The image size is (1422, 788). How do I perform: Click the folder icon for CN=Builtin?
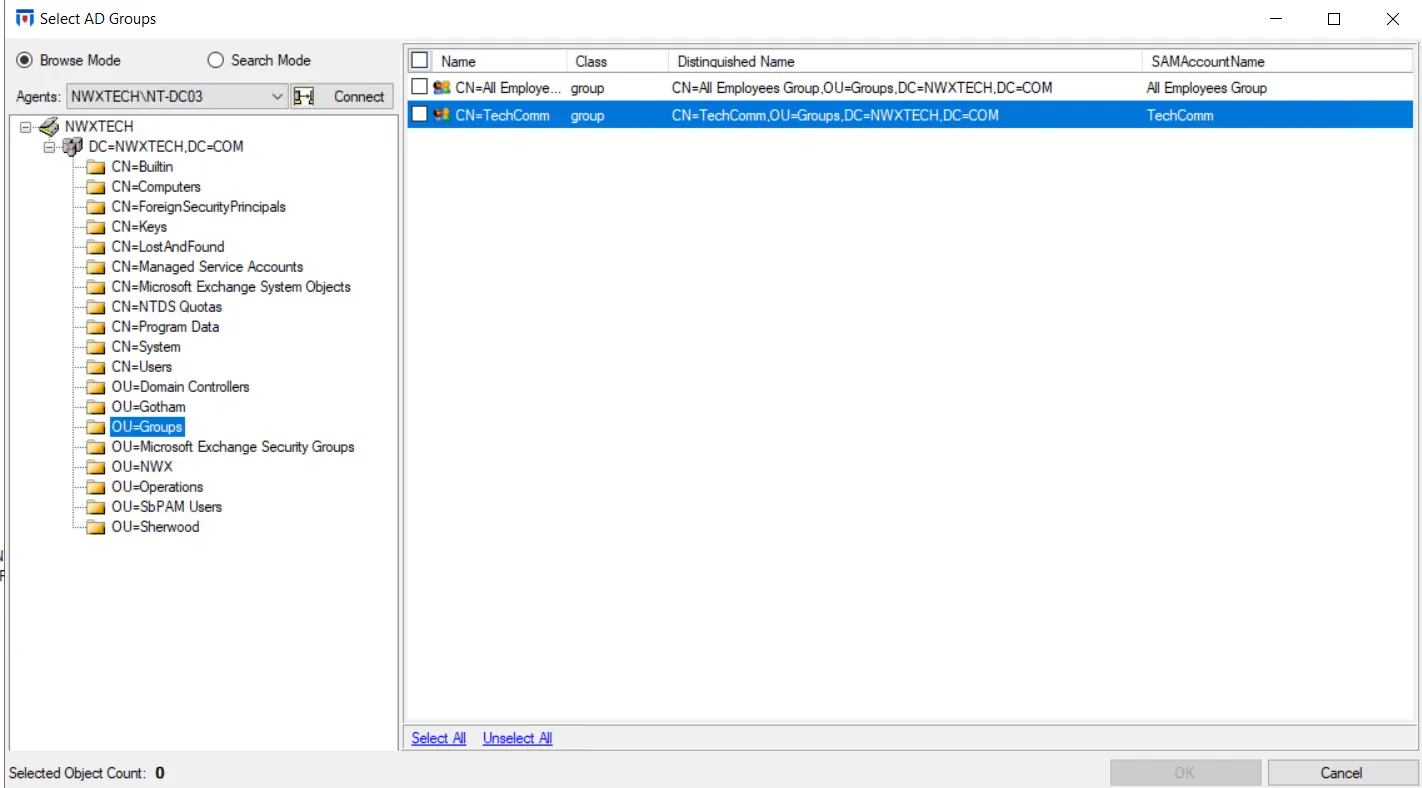click(x=96, y=167)
